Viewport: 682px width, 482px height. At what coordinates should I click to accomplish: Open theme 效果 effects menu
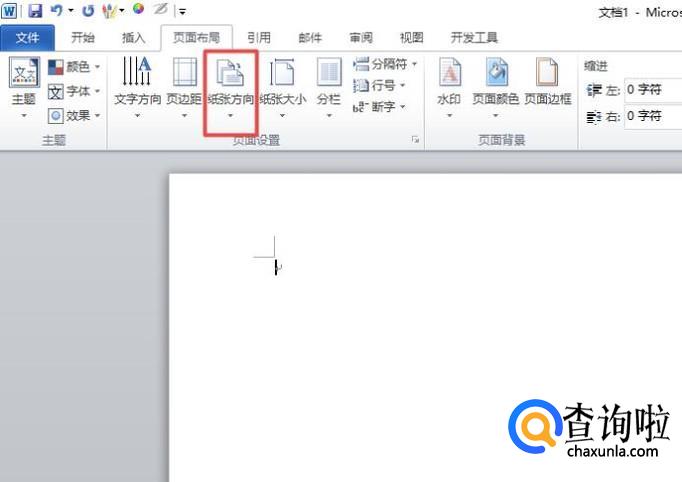tap(74, 116)
